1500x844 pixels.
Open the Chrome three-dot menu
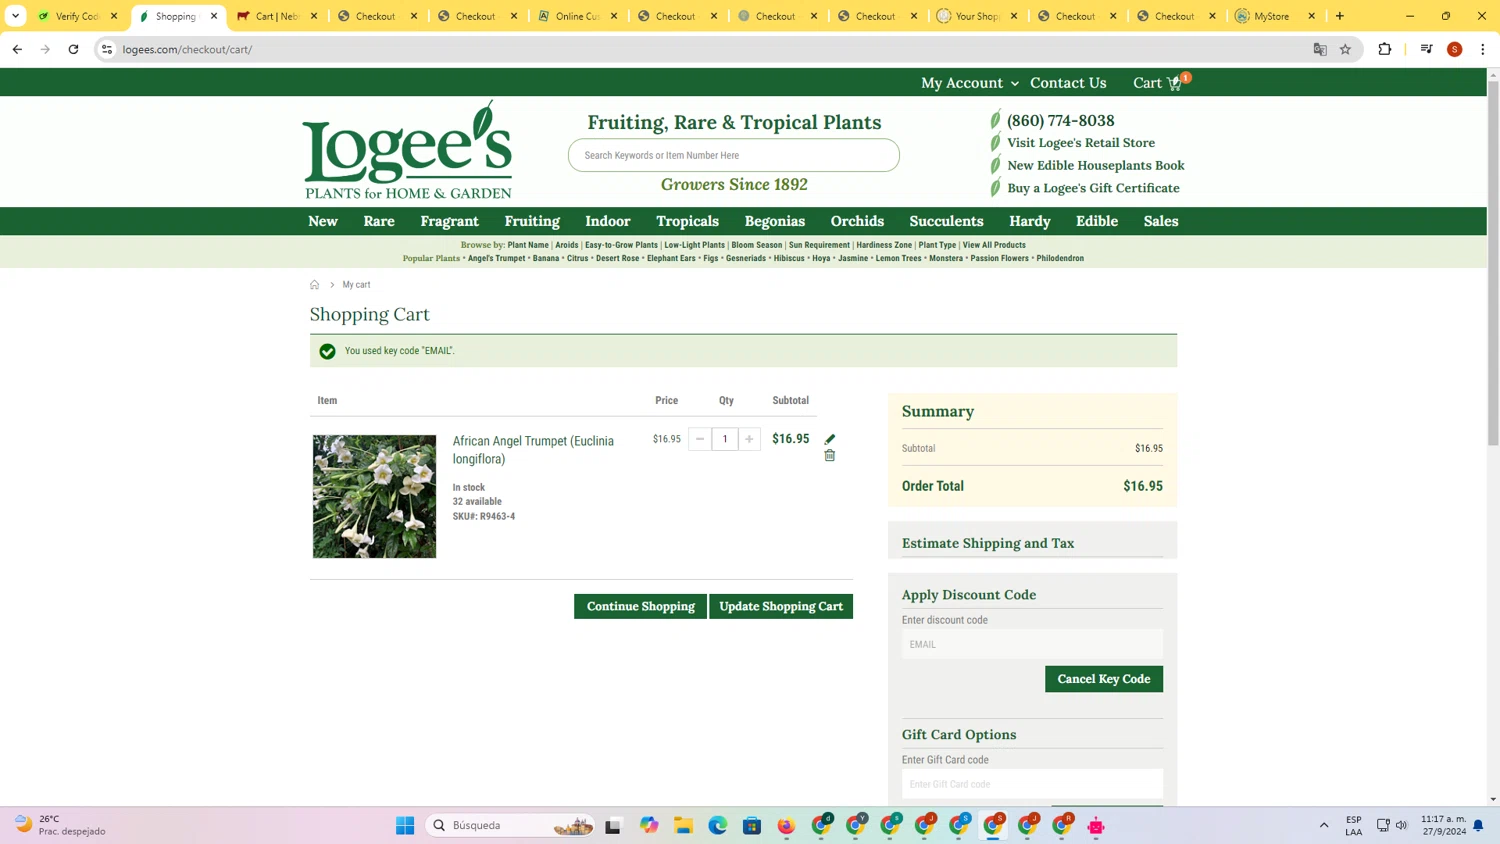(1483, 49)
